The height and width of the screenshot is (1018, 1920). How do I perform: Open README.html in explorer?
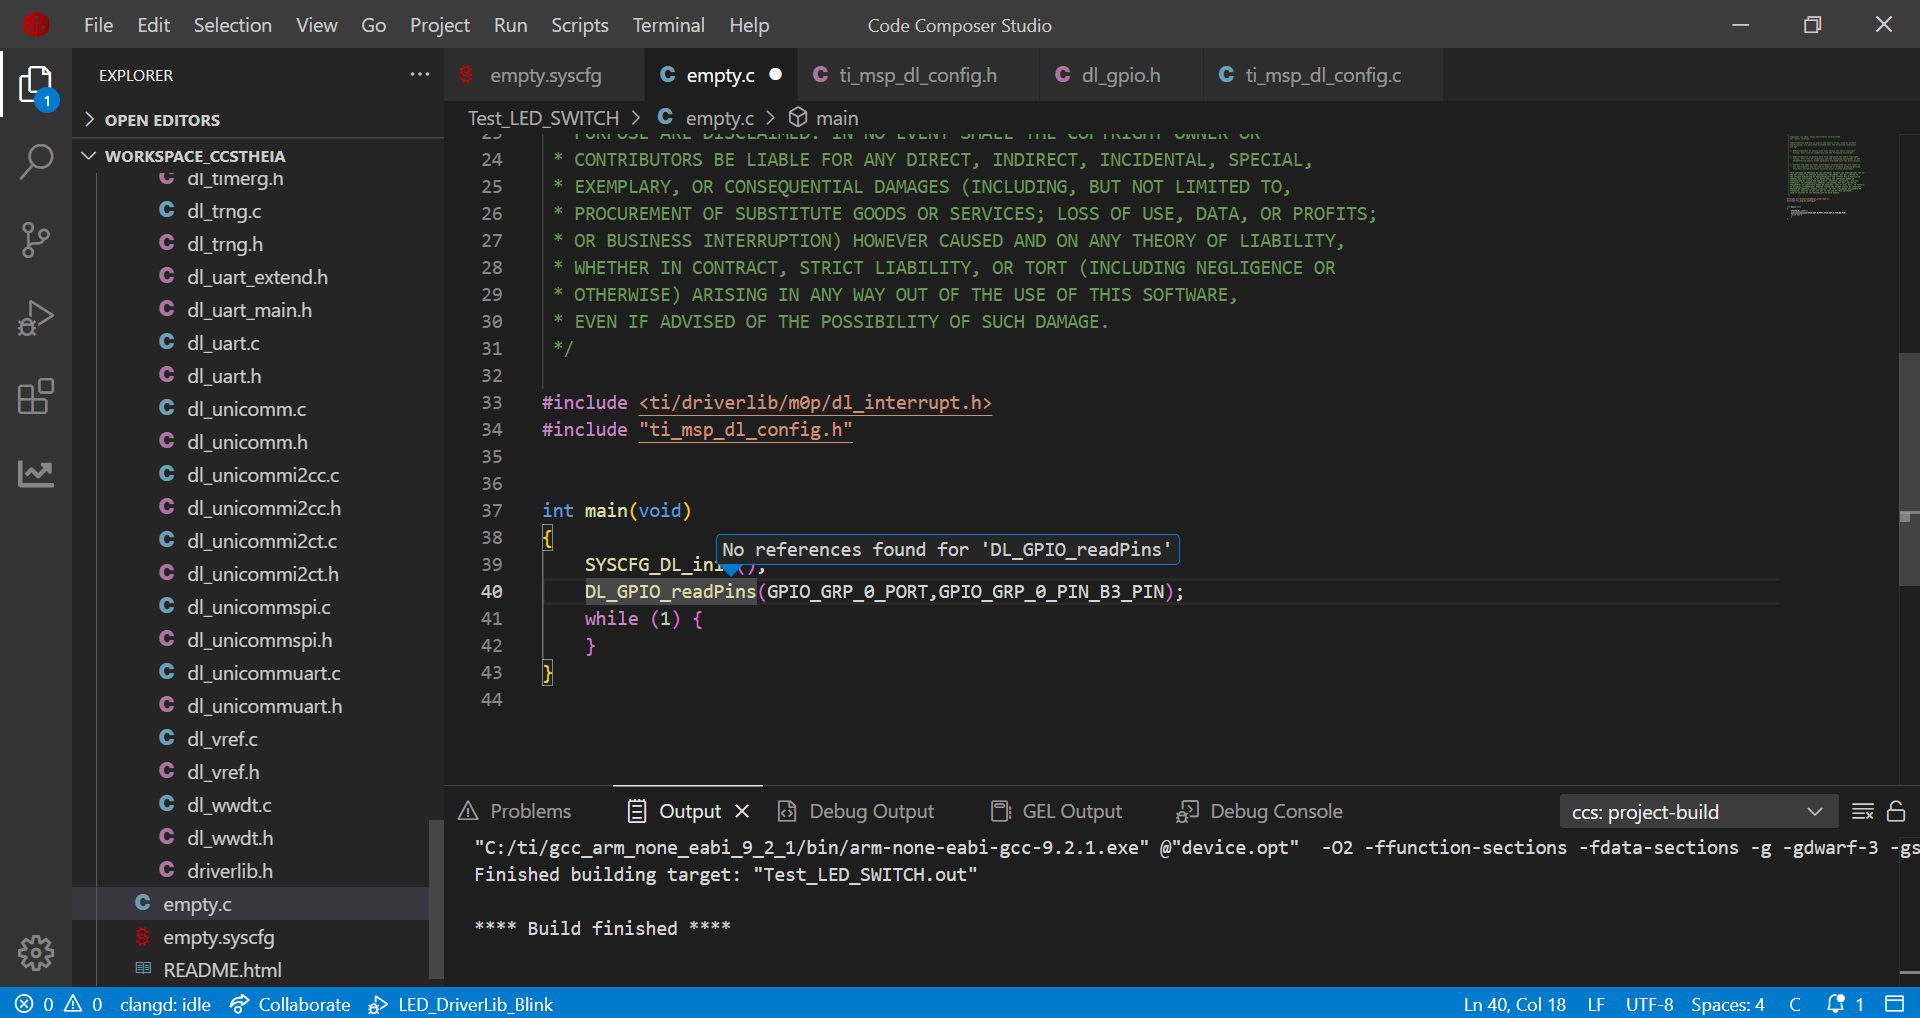point(222,970)
